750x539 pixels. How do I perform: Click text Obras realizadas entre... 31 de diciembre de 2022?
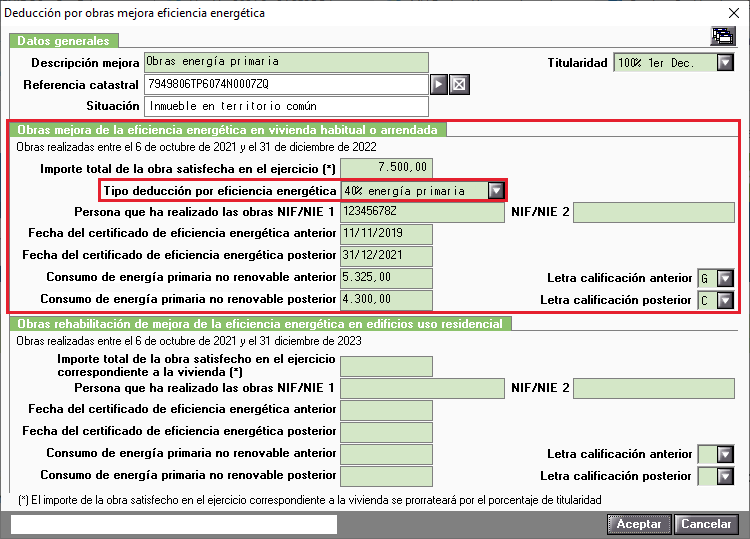197,147
